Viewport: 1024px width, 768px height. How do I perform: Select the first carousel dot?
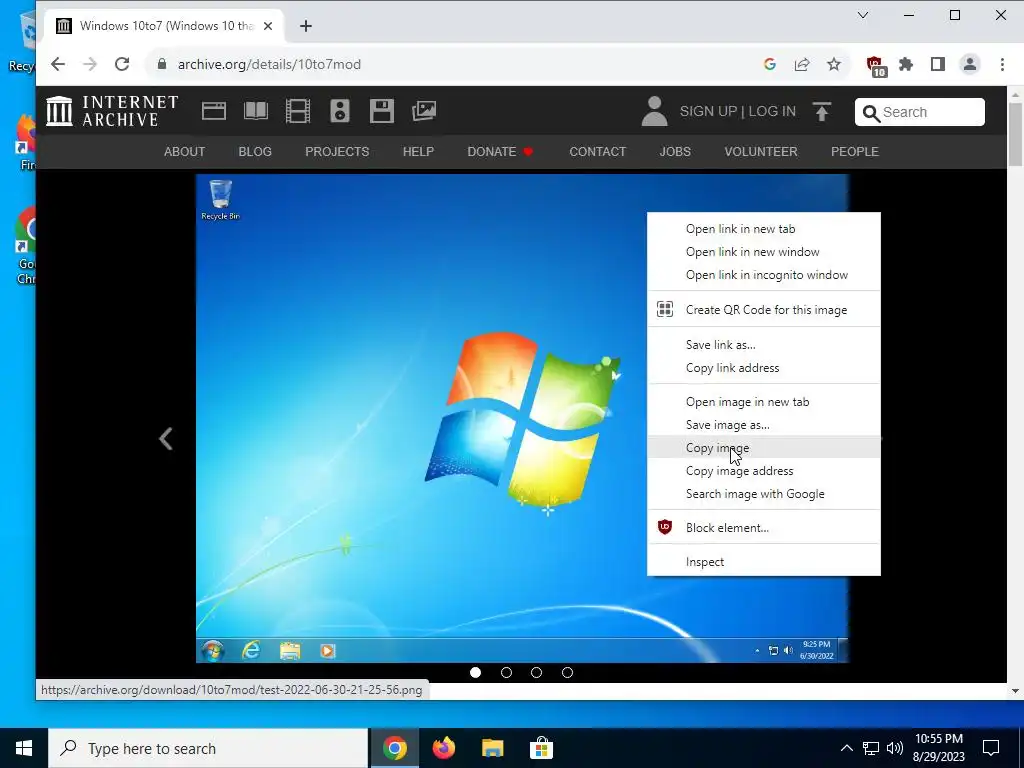(x=475, y=672)
